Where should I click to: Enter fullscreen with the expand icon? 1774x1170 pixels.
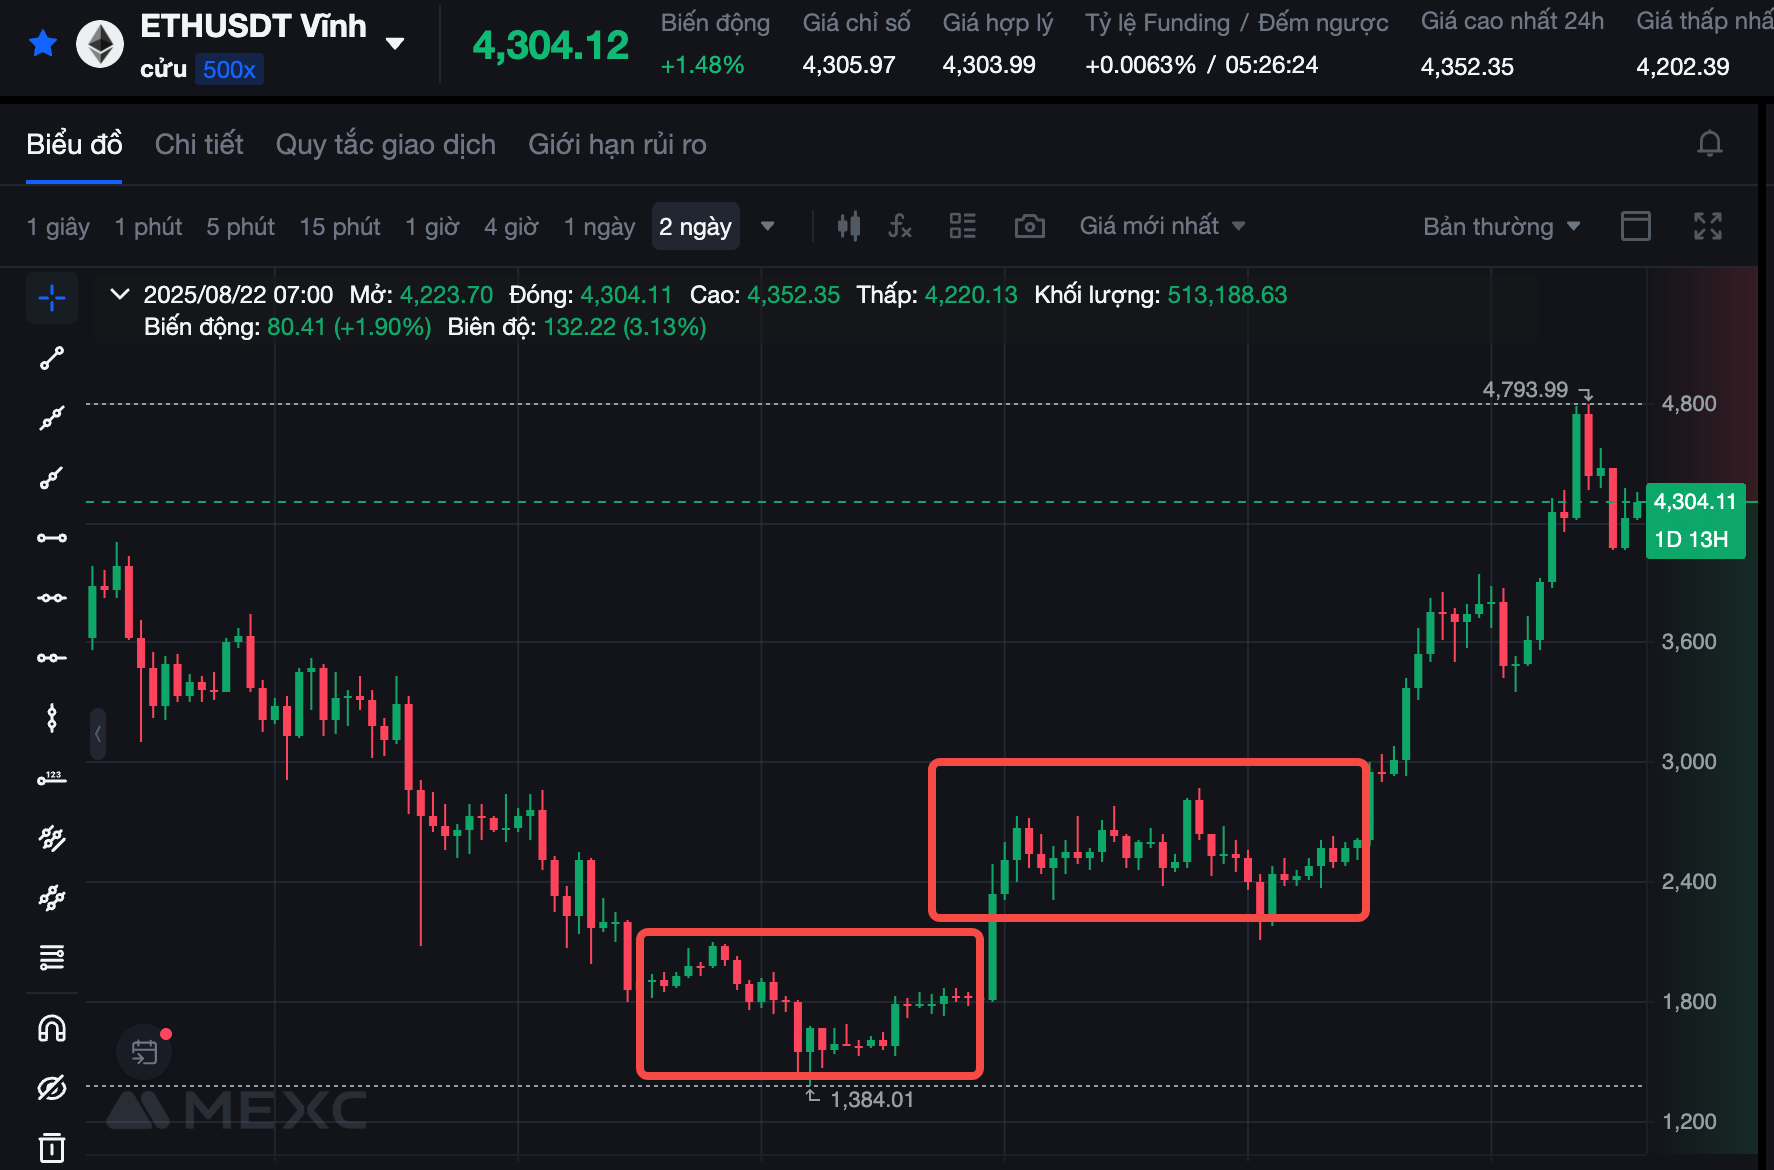click(x=1708, y=226)
